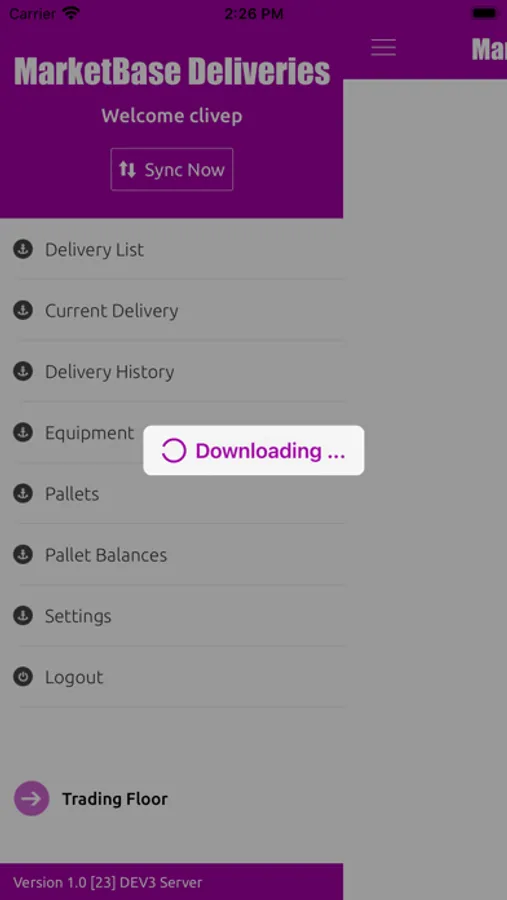Click the anchor icon beside Settings
This screenshot has height=900, width=507.
23,616
